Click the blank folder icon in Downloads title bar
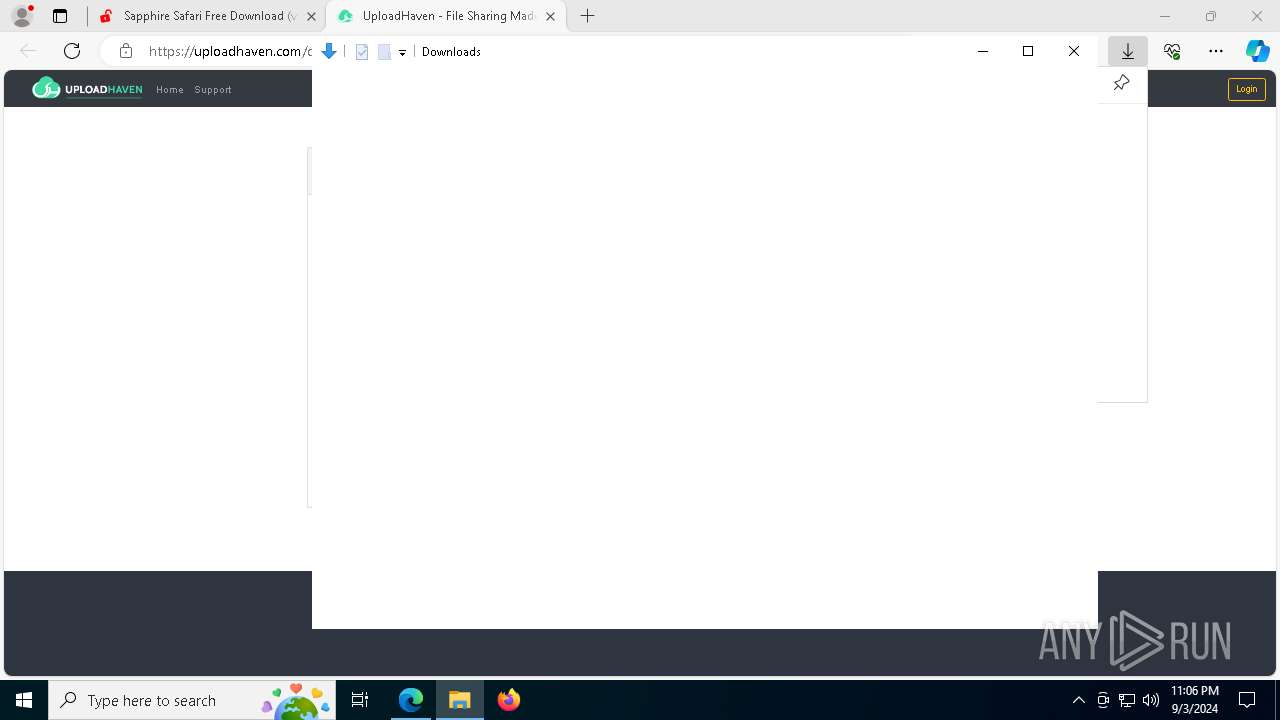 click(x=384, y=52)
